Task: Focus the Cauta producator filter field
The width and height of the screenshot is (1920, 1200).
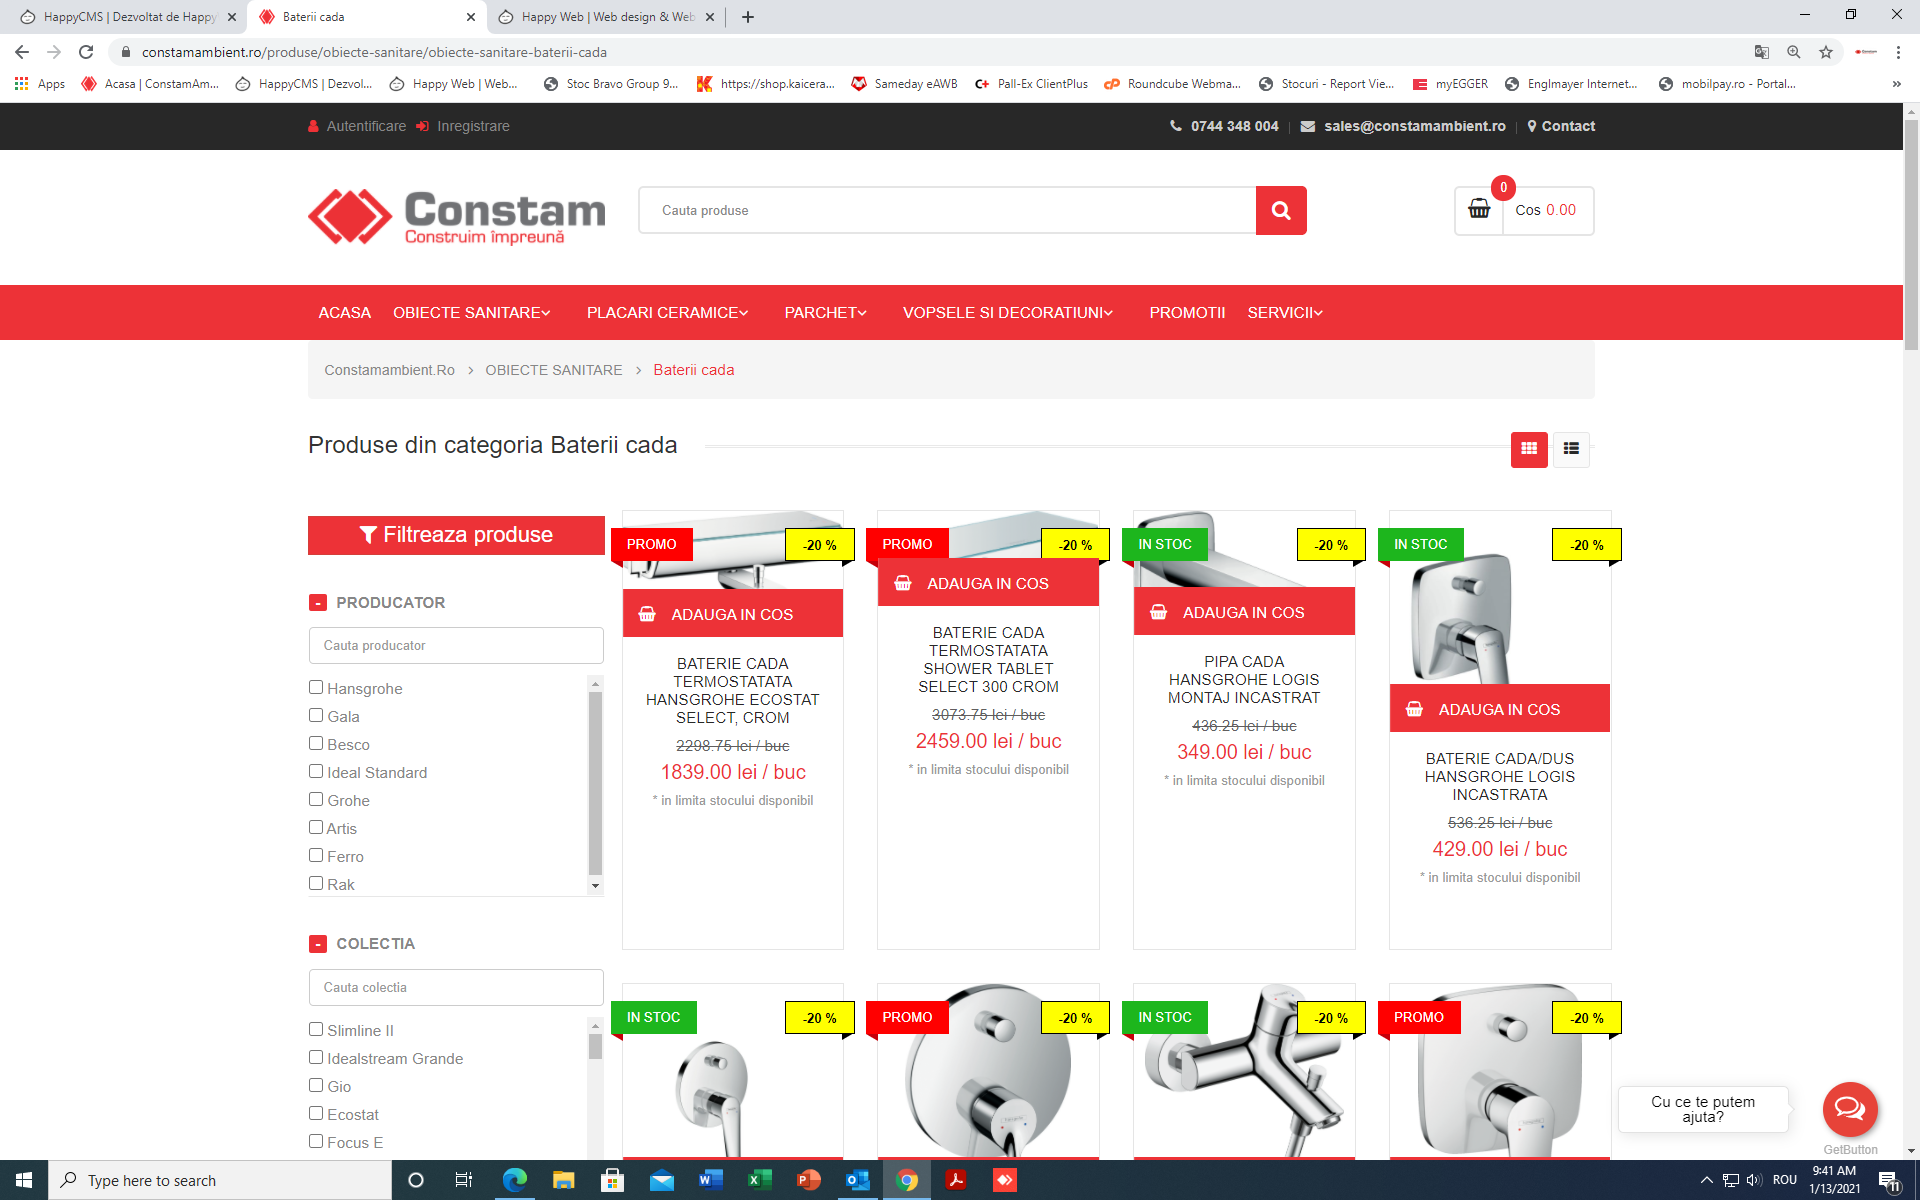Action: pos(456,646)
